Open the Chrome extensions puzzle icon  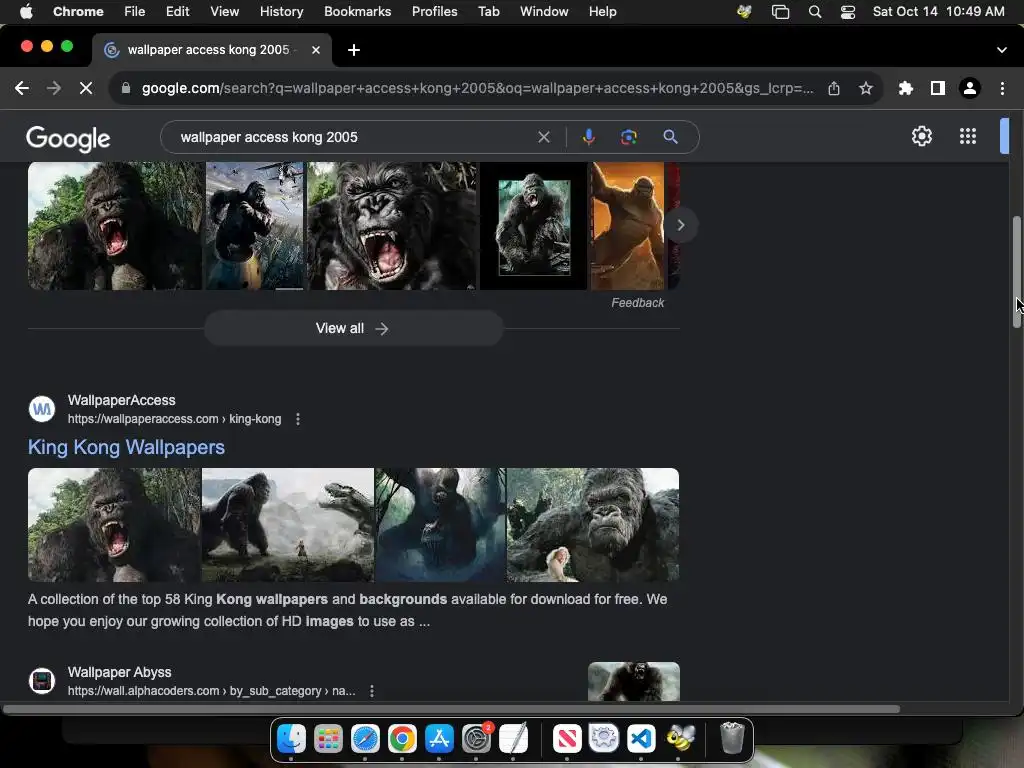click(905, 88)
